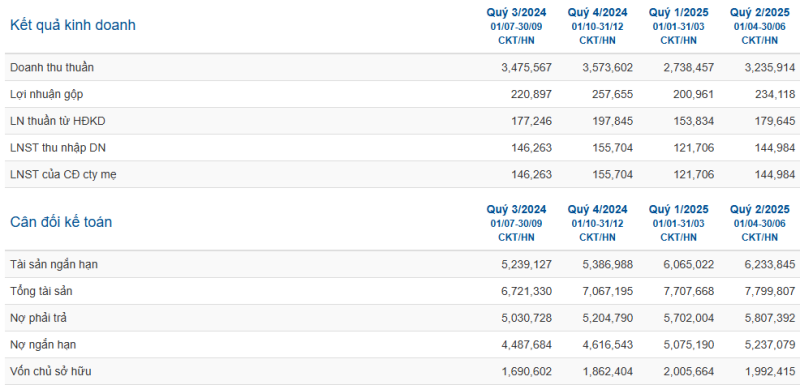Viewport: 800px width, 385px height.
Task: Select Quý 1/2025 header in Cân đối kế toán
Action: (679, 210)
